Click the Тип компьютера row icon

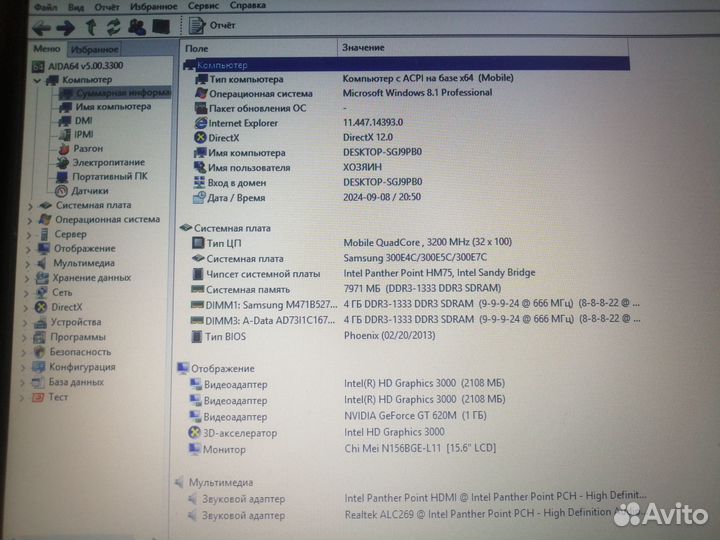pos(201,79)
